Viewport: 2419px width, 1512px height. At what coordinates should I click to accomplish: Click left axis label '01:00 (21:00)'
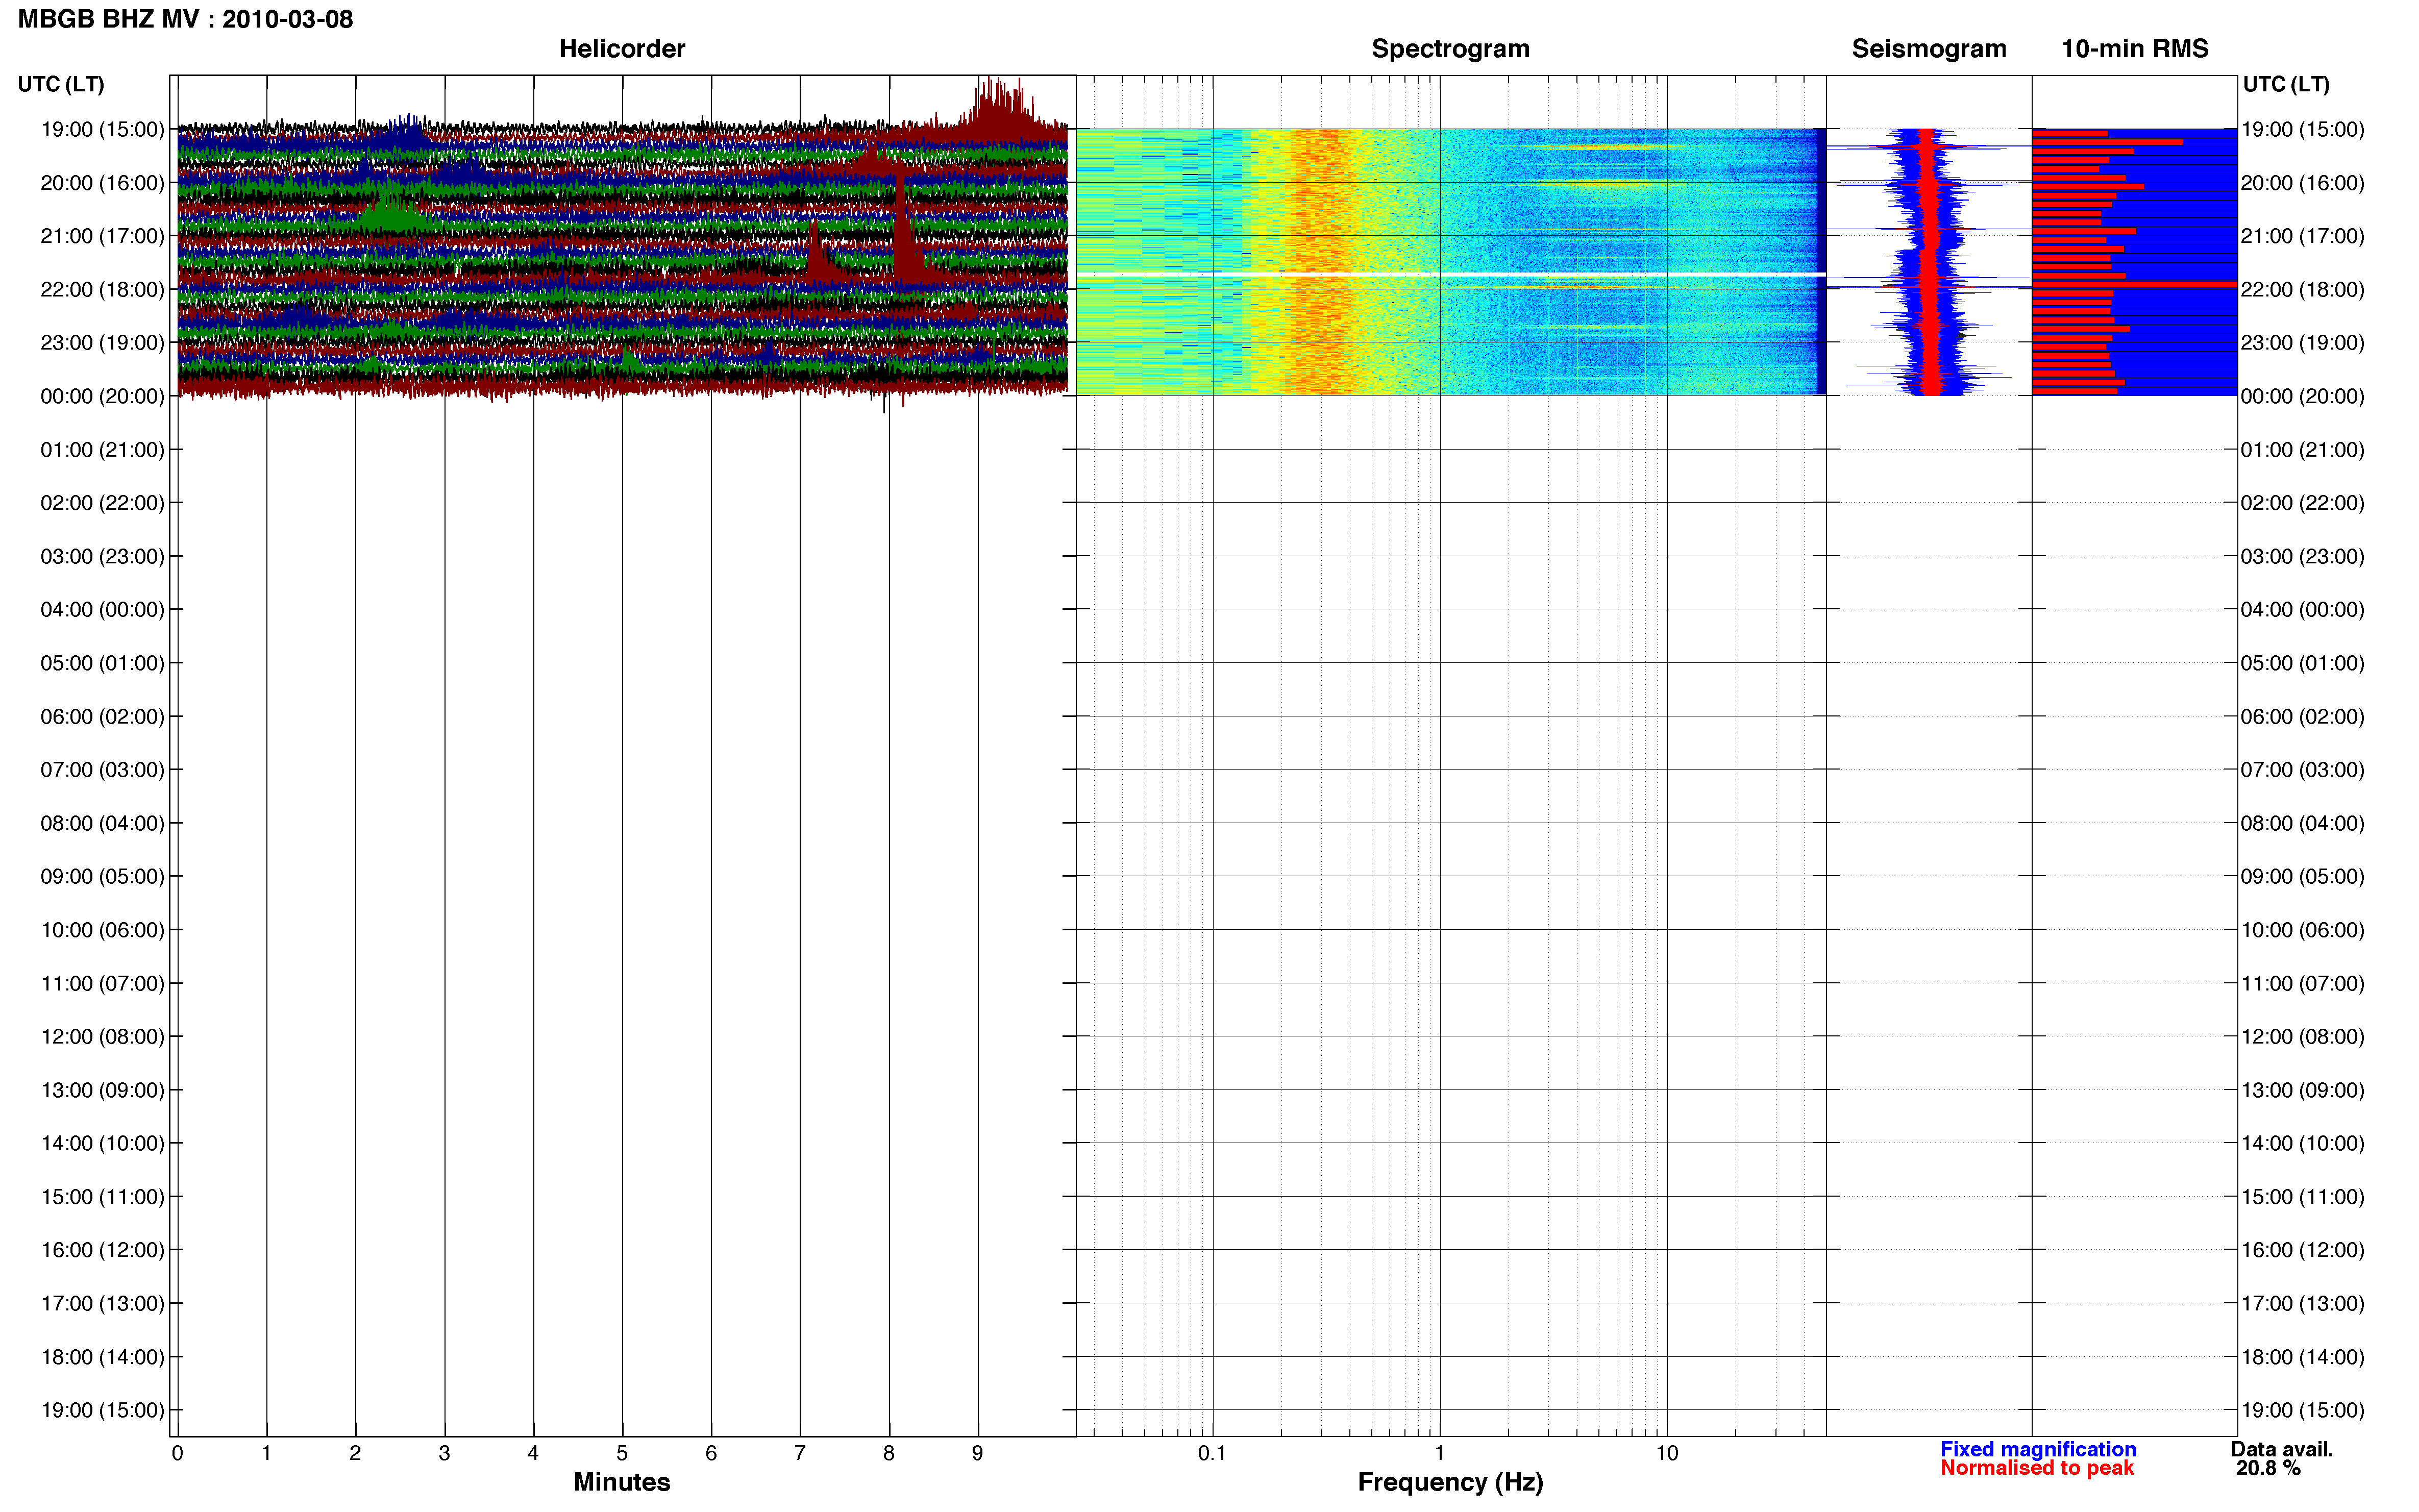[x=102, y=450]
